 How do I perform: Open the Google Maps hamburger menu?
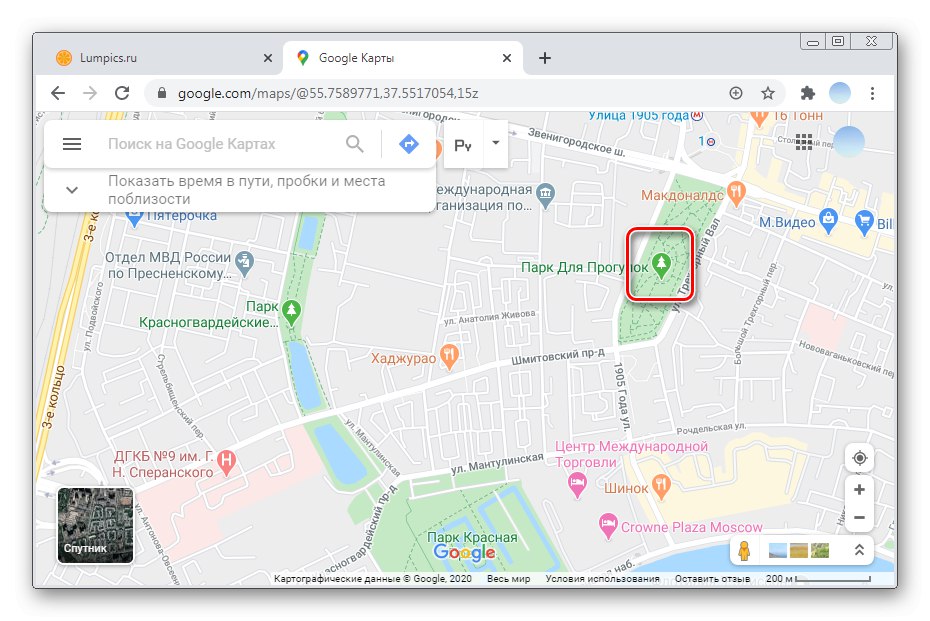click(x=72, y=144)
